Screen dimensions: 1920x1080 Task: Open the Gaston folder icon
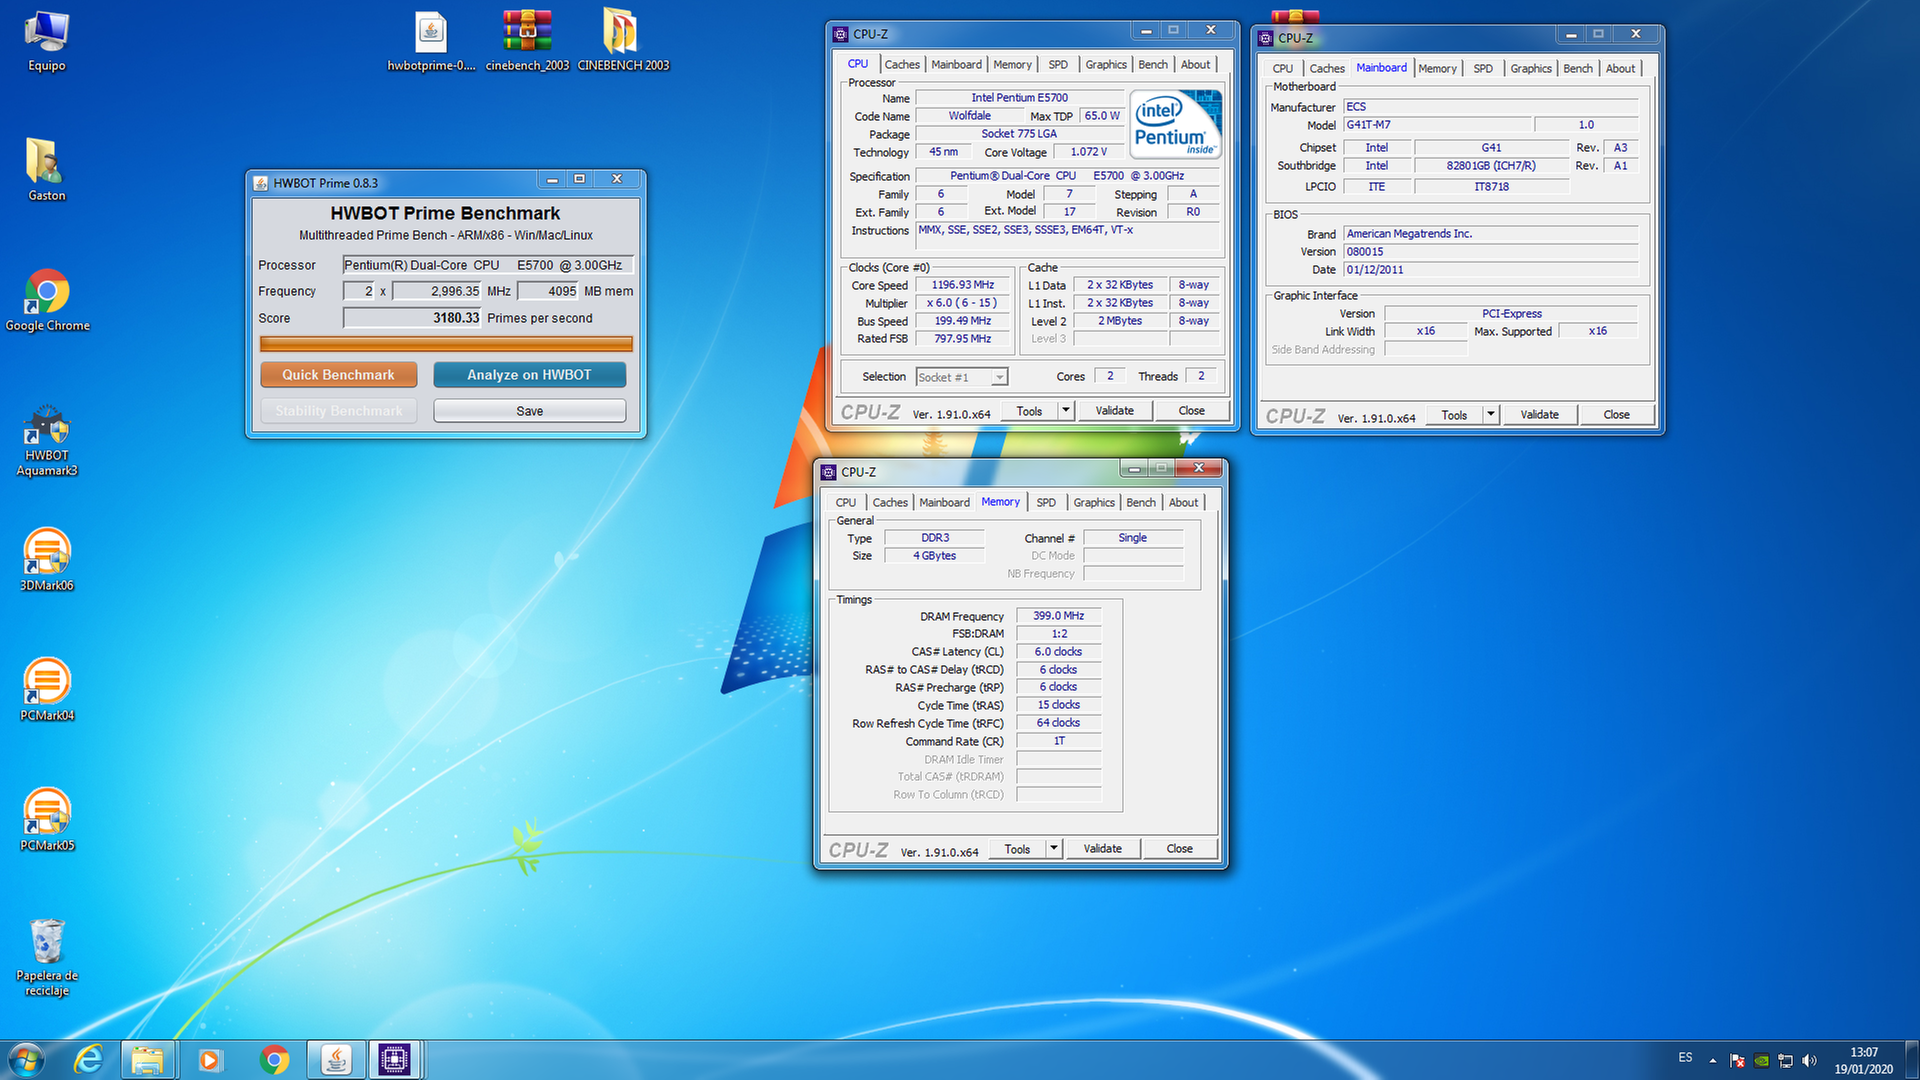(x=46, y=170)
